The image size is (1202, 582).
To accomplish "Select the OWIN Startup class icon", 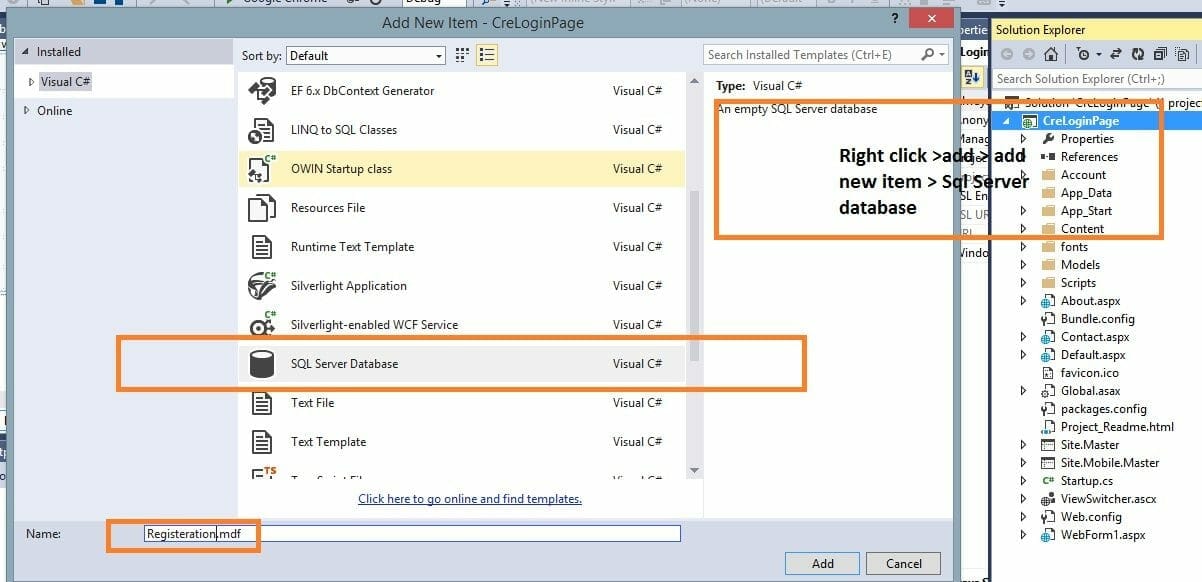I will pyautogui.click(x=262, y=169).
